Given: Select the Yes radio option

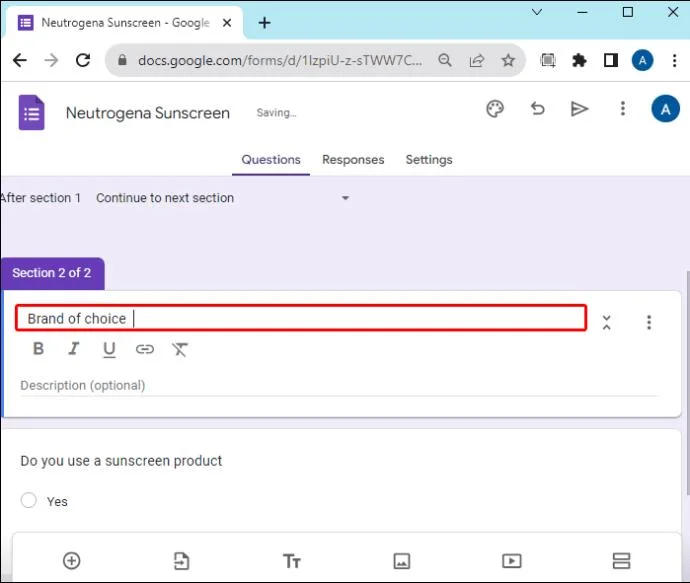Looking at the screenshot, I should (x=29, y=500).
